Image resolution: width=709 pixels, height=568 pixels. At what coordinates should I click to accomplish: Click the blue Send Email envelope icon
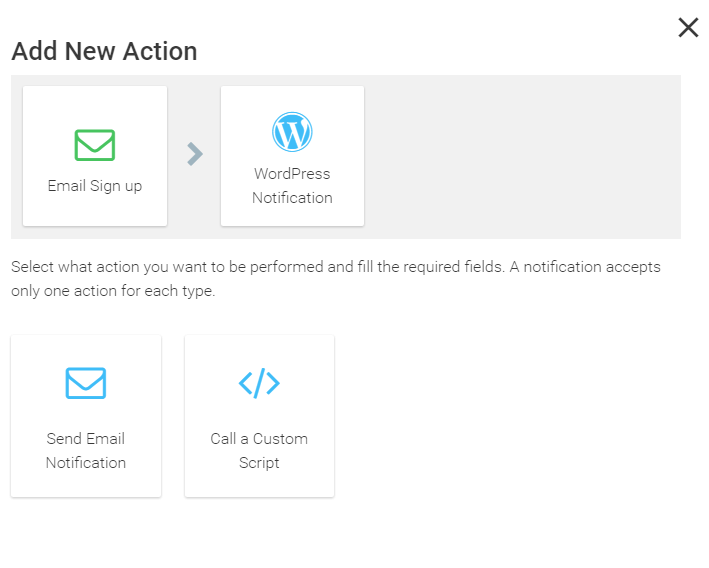tap(86, 383)
